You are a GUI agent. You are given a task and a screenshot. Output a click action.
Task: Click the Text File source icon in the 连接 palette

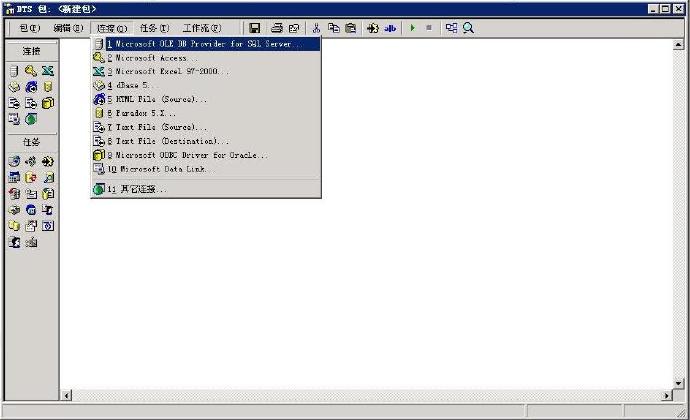pyautogui.click(x=14, y=103)
